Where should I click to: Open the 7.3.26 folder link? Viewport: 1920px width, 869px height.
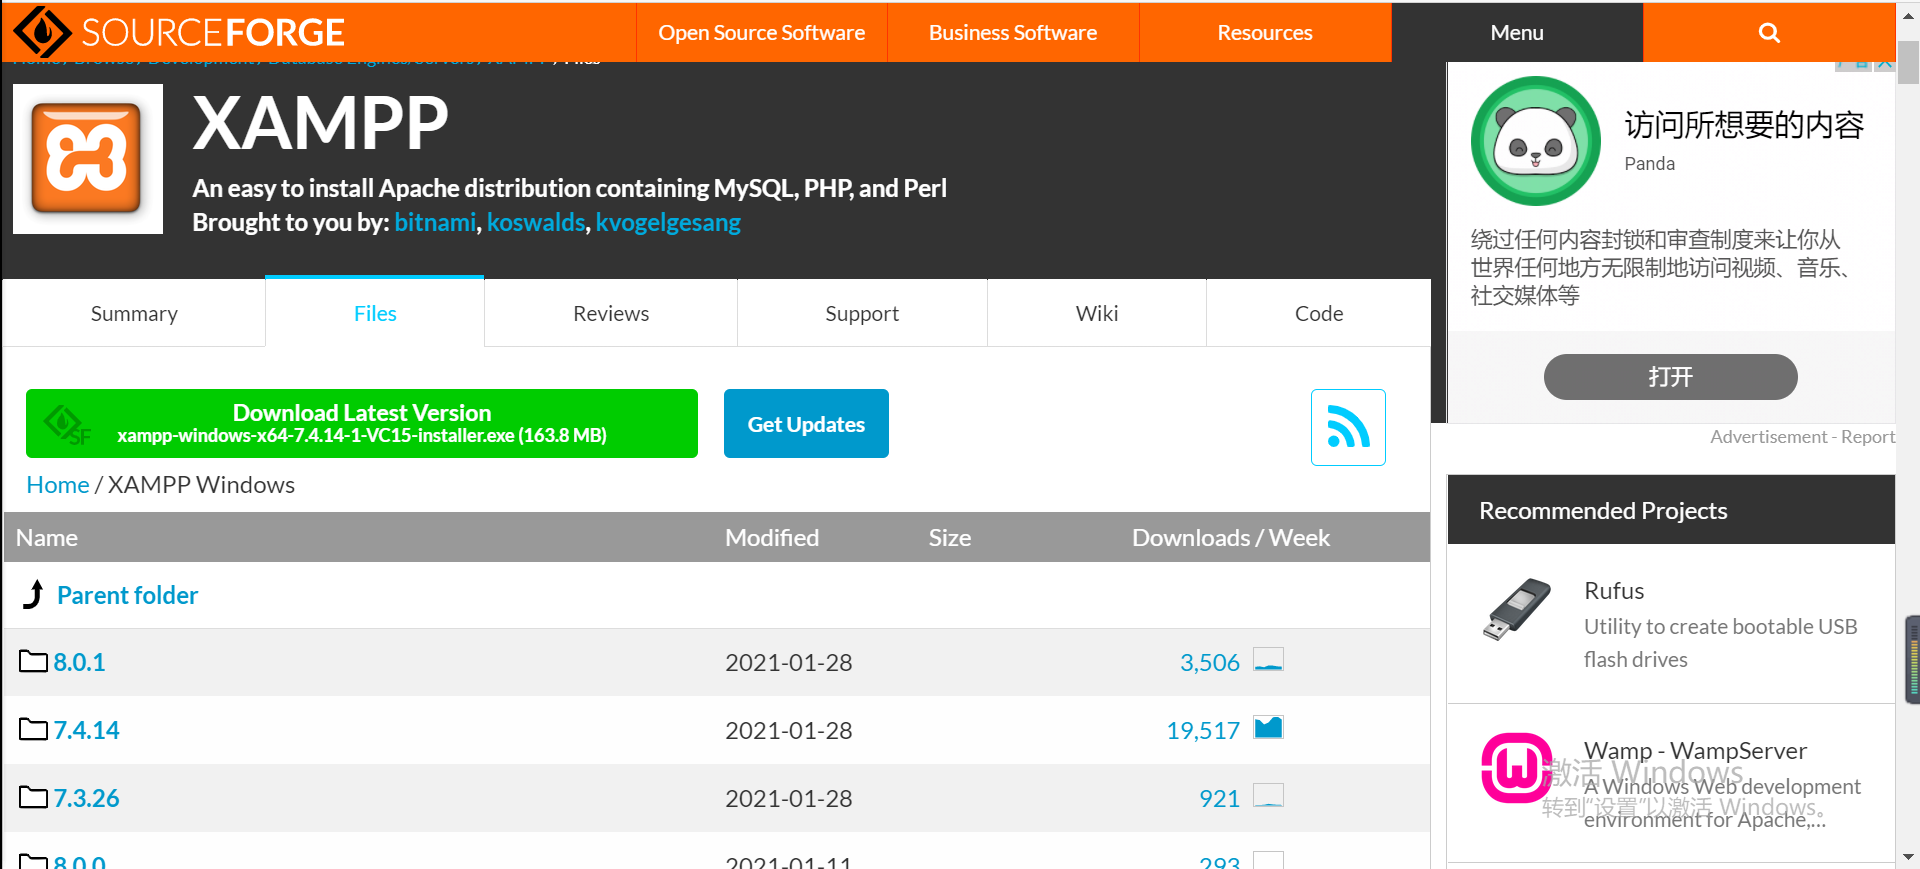pyautogui.click(x=86, y=798)
